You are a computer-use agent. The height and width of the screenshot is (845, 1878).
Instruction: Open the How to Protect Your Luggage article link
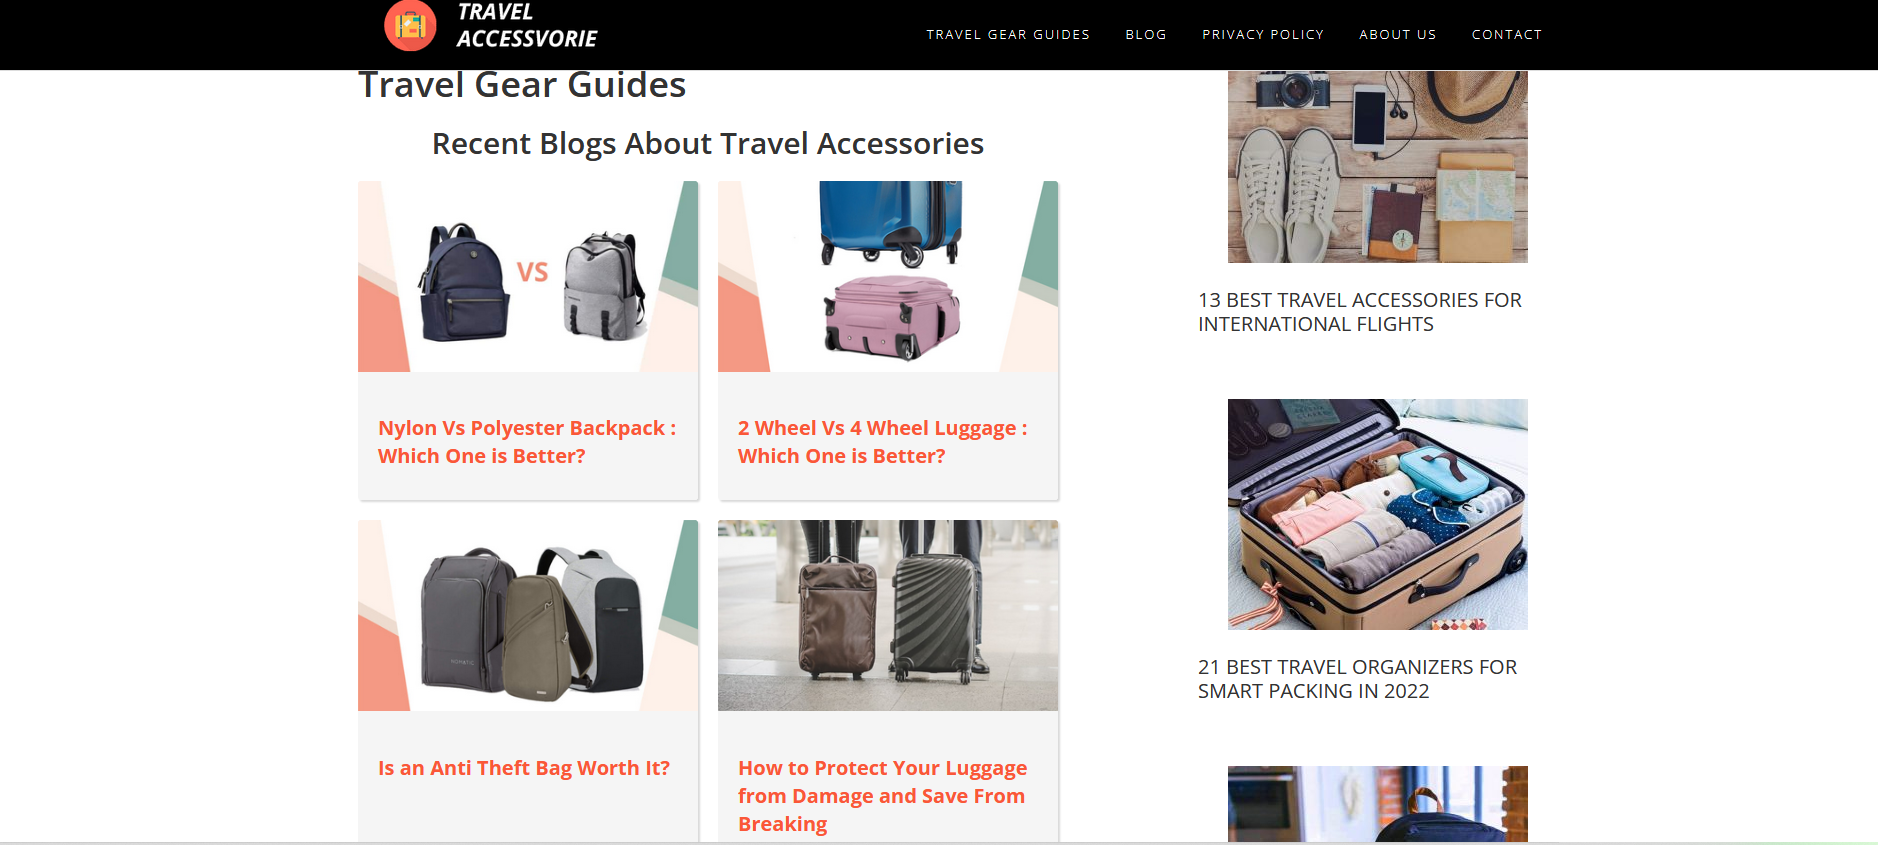tap(882, 796)
